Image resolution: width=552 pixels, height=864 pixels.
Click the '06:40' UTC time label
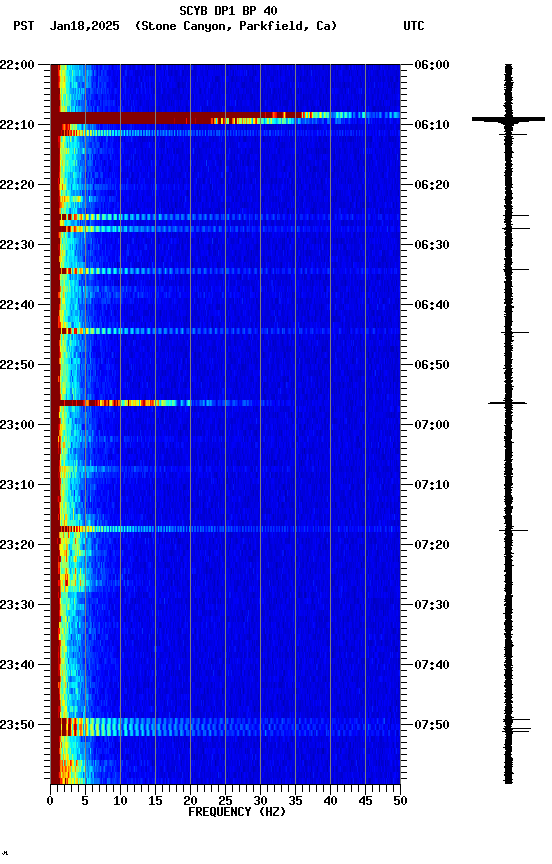tap(432, 305)
